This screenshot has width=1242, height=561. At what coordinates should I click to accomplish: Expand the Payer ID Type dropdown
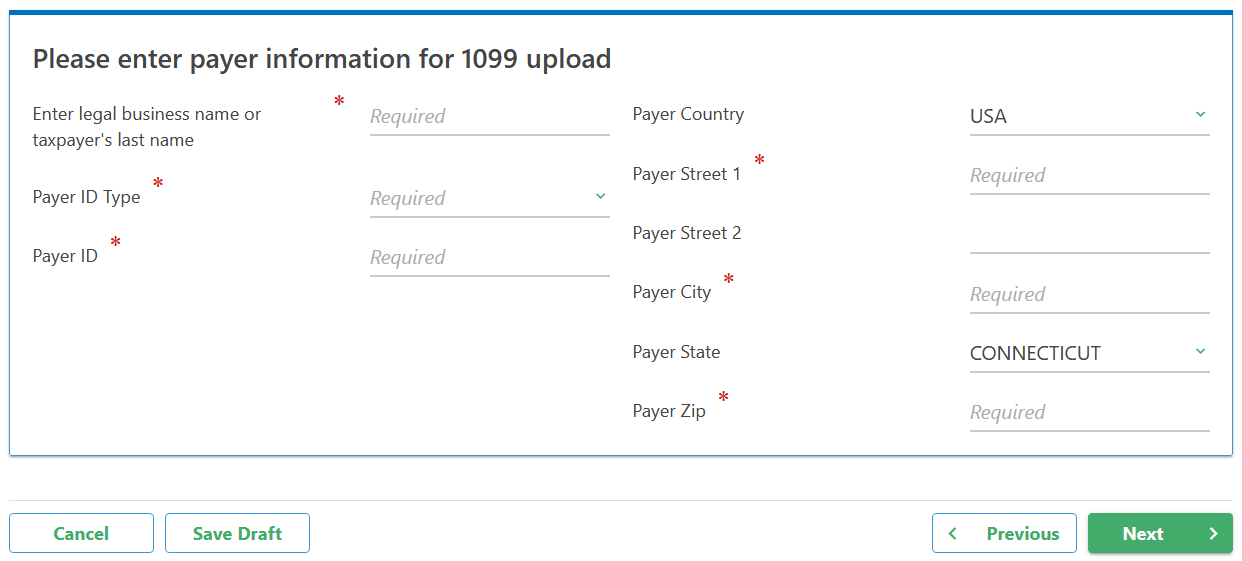[x=480, y=198]
